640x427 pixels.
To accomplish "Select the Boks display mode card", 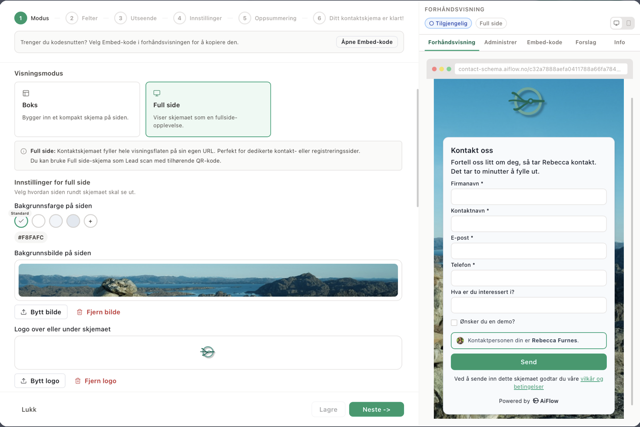I will [77, 109].
